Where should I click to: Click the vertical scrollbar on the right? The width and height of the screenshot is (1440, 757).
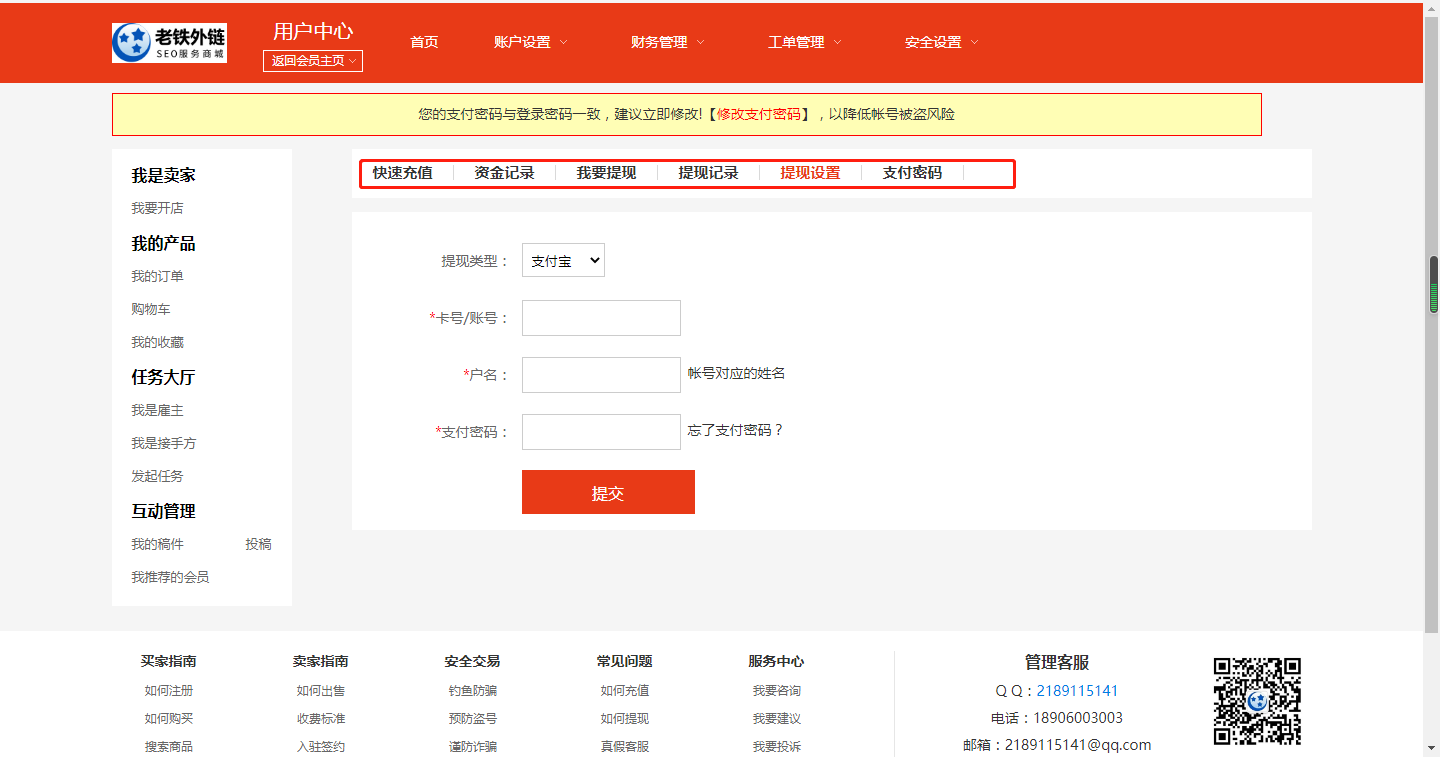pyautogui.click(x=1433, y=290)
